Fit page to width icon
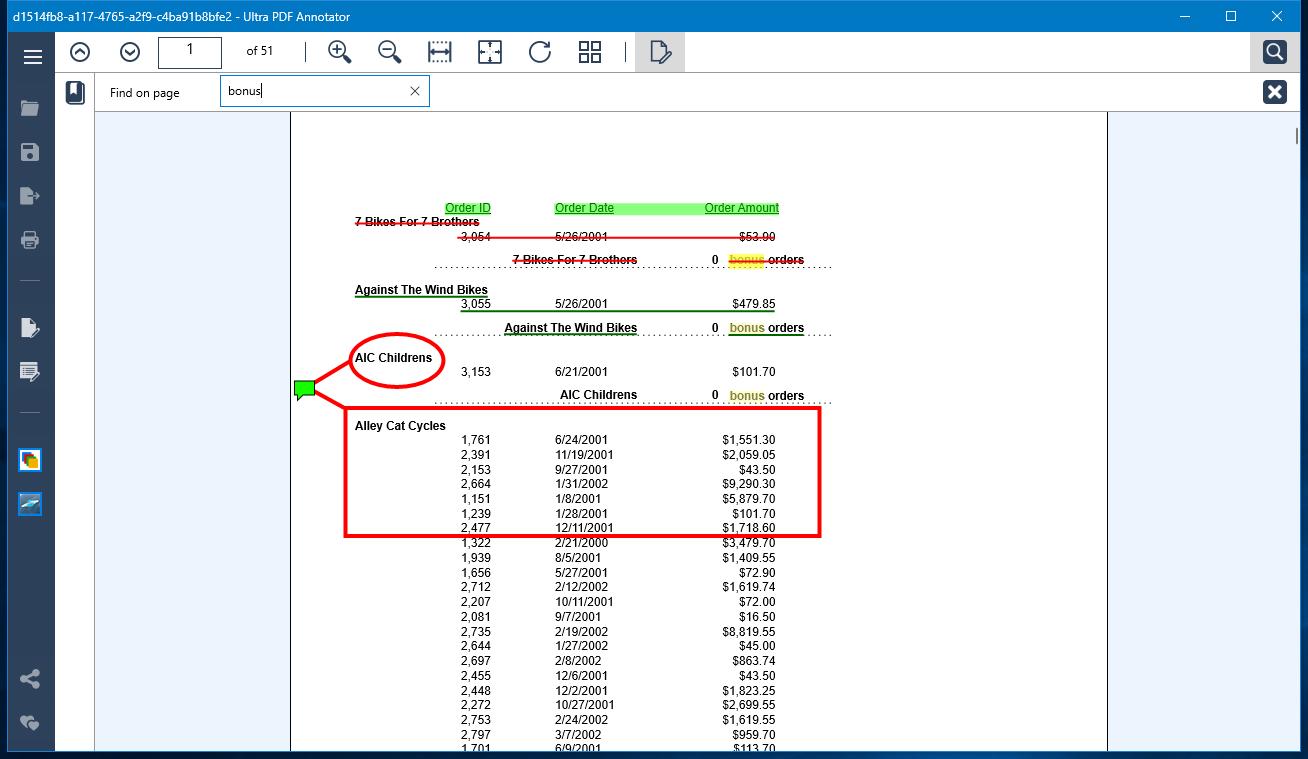The width and height of the screenshot is (1308, 759). (440, 52)
